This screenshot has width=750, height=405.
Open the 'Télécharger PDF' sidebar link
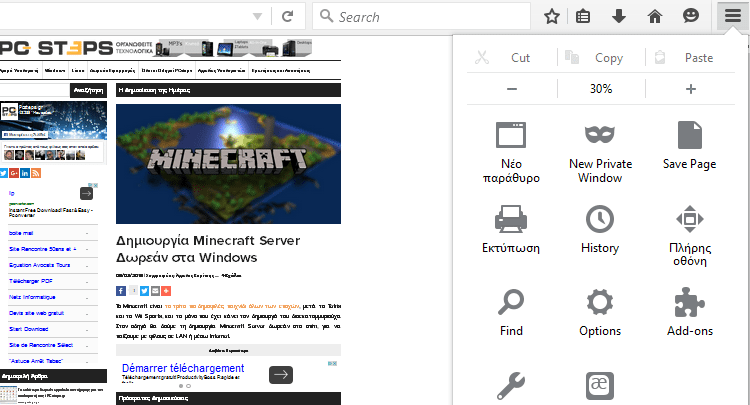(31, 281)
